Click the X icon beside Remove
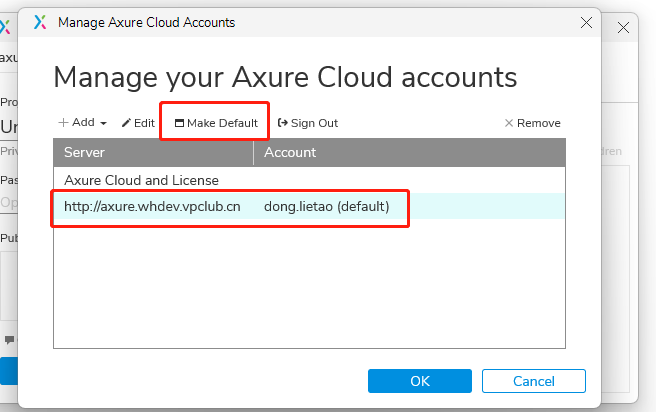 [508, 123]
